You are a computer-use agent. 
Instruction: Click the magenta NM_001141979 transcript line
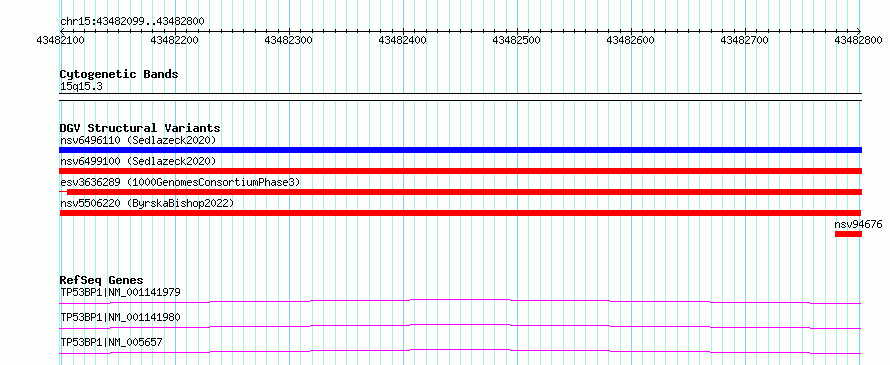pyautogui.click(x=460, y=301)
